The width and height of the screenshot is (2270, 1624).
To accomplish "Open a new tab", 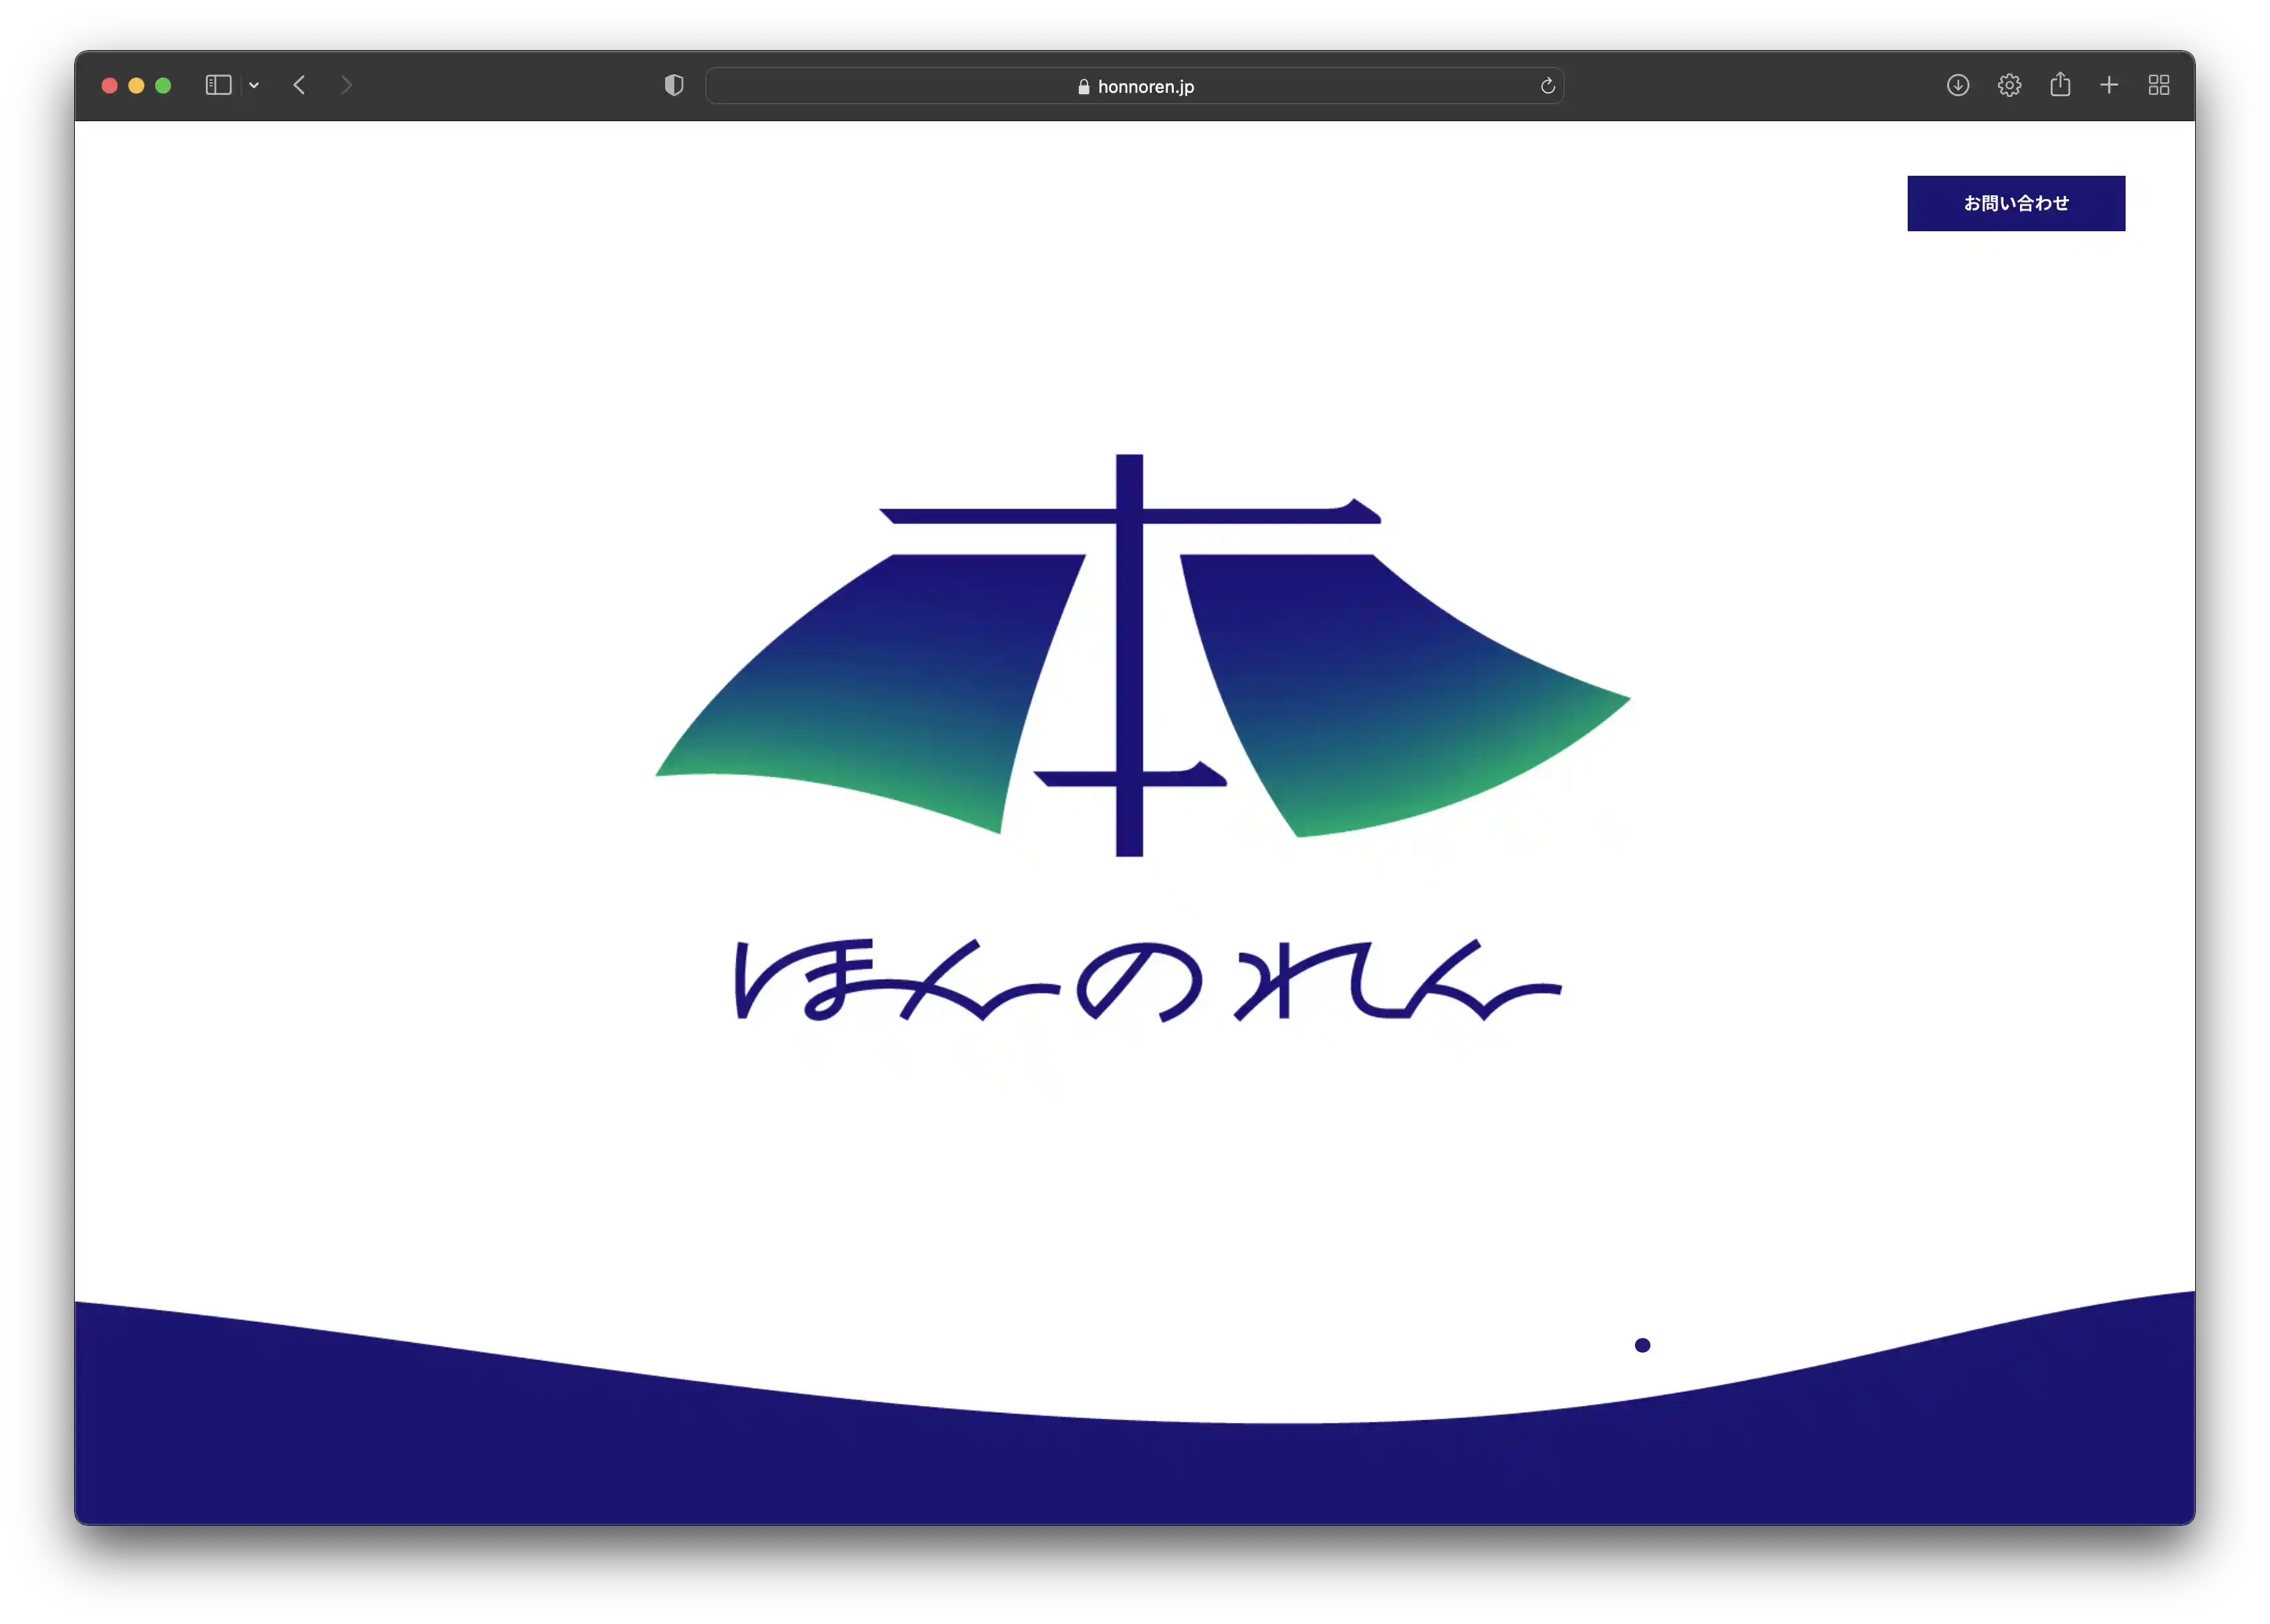I will 2108,86.
